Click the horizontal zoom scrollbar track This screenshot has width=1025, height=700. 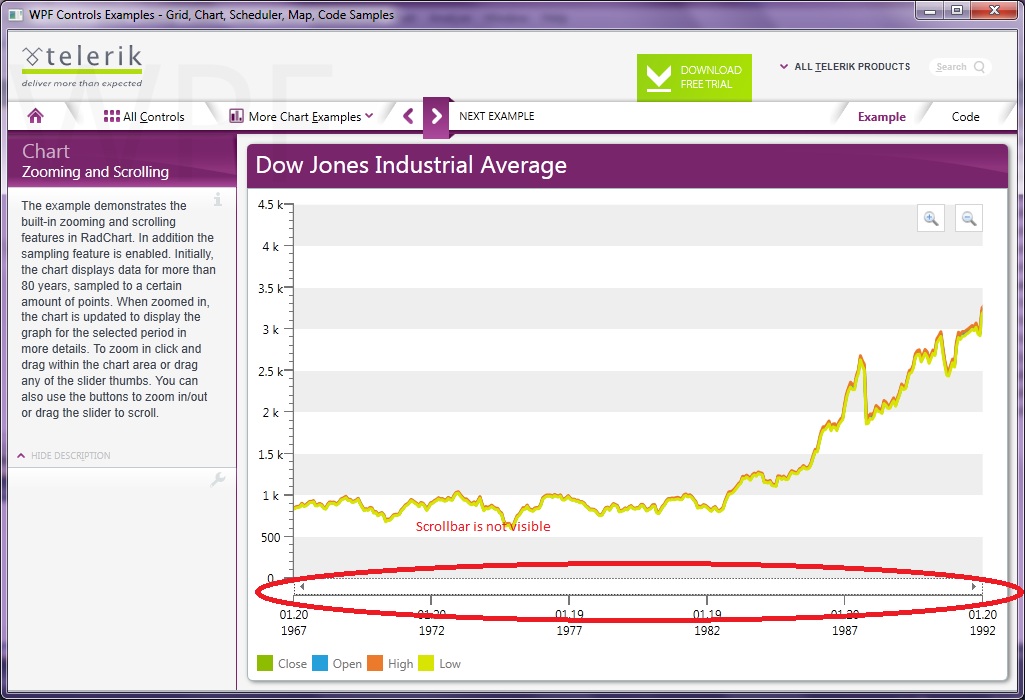638,586
